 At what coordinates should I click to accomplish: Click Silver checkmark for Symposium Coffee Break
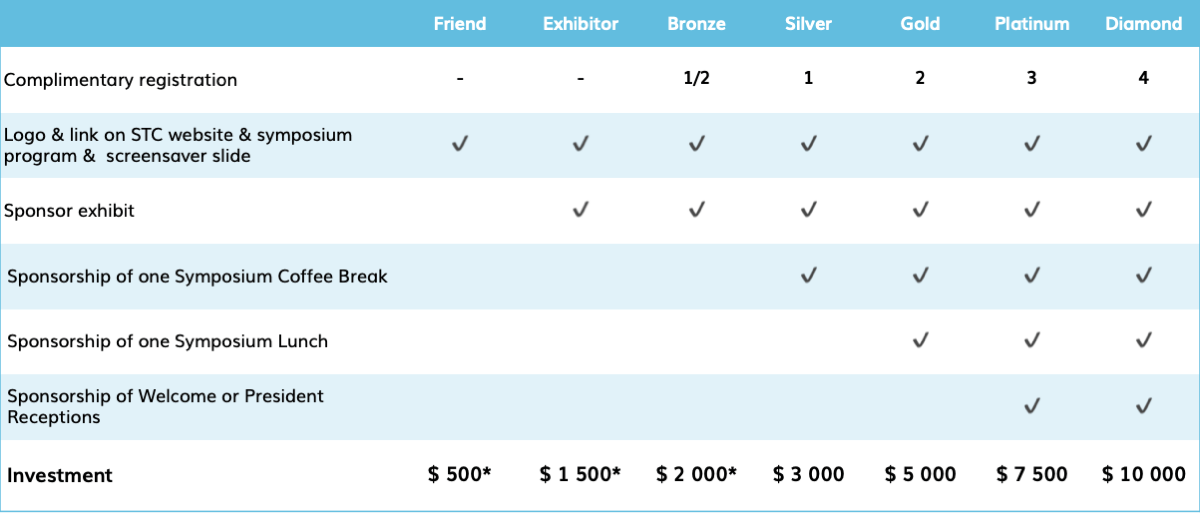808,275
